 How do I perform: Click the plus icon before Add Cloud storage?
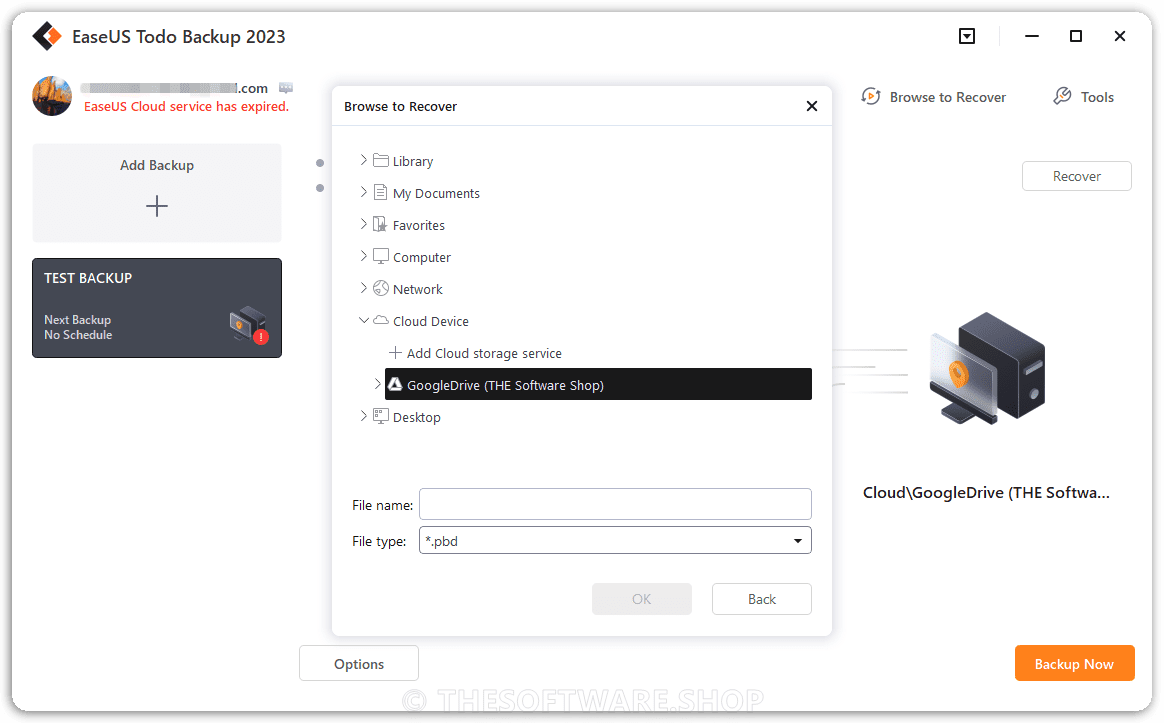click(396, 353)
